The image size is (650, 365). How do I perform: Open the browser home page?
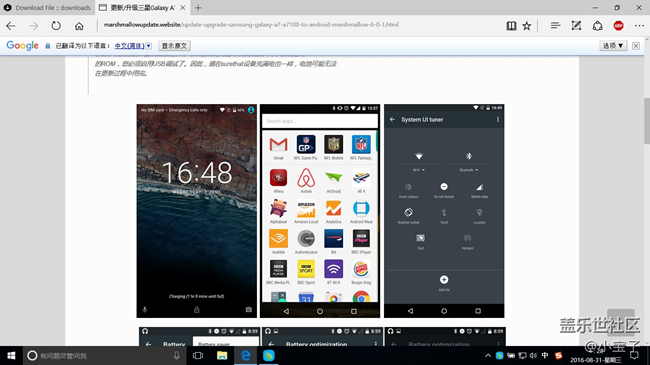click(x=79, y=26)
